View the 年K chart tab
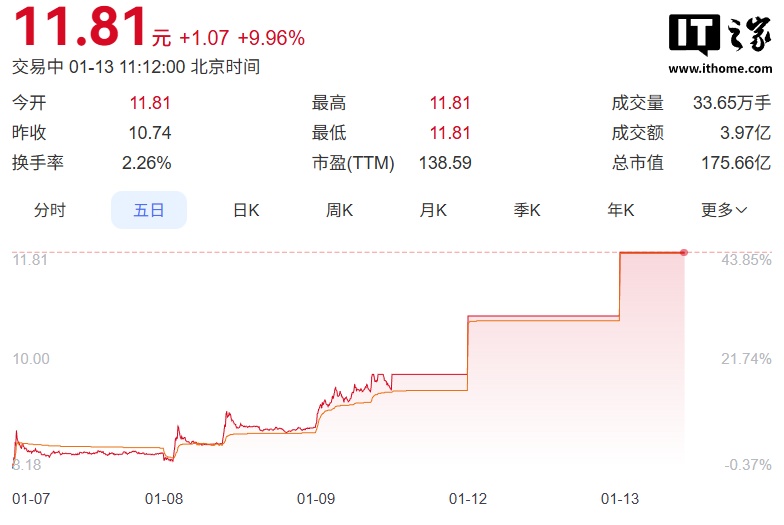The image size is (784, 525). point(621,210)
